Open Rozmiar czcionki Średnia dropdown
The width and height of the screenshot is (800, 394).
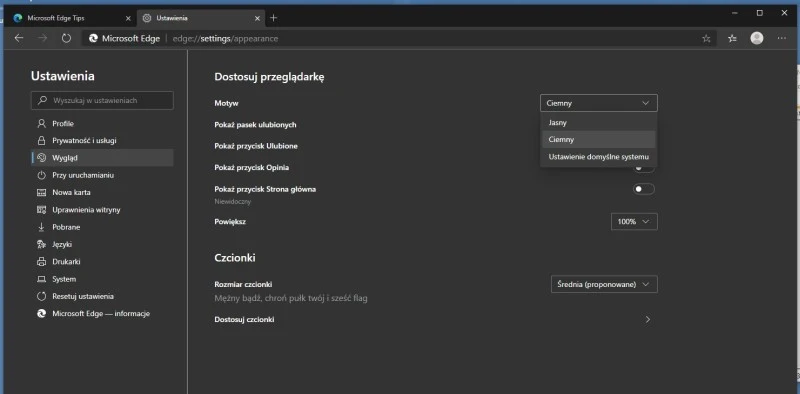[604, 284]
